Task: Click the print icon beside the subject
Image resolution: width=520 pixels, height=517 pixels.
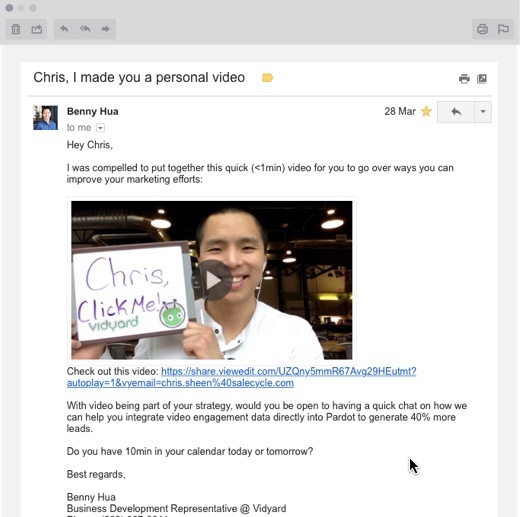Action: coord(464,79)
